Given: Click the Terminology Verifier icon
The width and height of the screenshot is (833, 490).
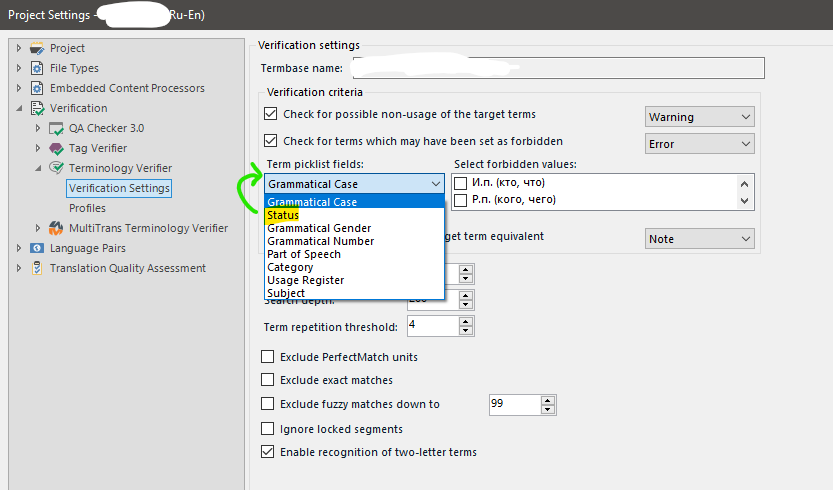Looking at the screenshot, I should coord(56,168).
